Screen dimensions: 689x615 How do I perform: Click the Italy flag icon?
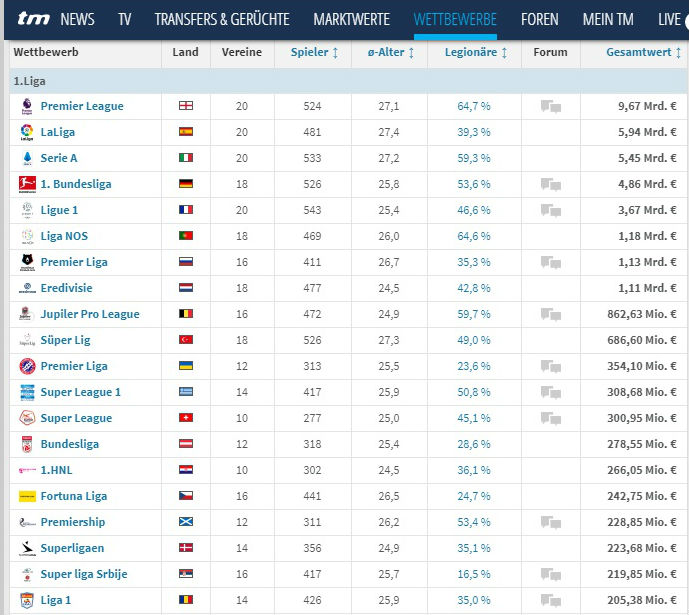pyautogui.click(x=185, y=158)
